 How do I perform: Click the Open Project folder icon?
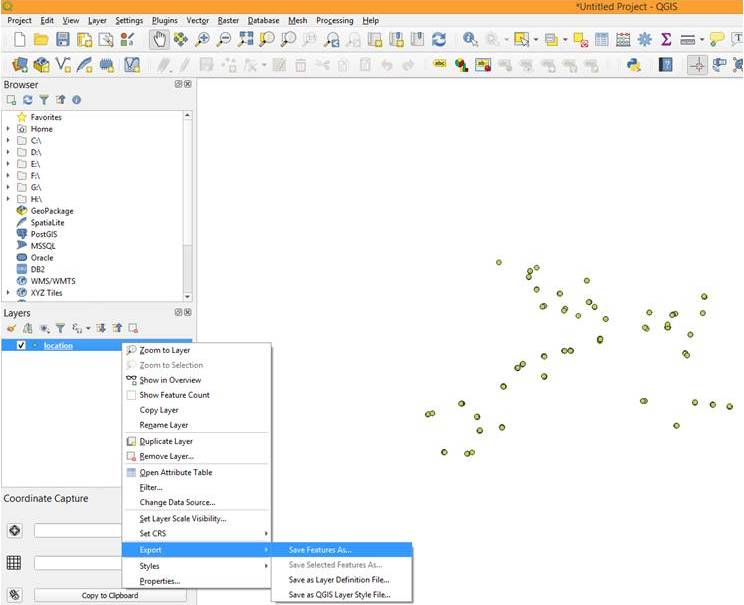point(41,40)
